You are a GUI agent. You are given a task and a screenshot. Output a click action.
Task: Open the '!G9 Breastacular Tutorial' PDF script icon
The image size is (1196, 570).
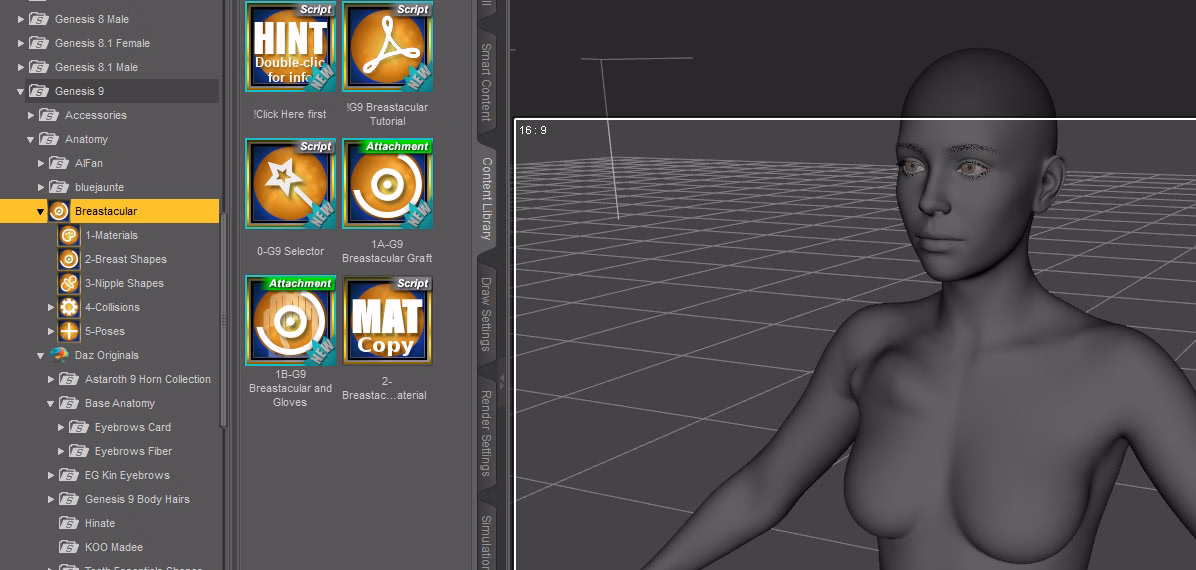387,47
